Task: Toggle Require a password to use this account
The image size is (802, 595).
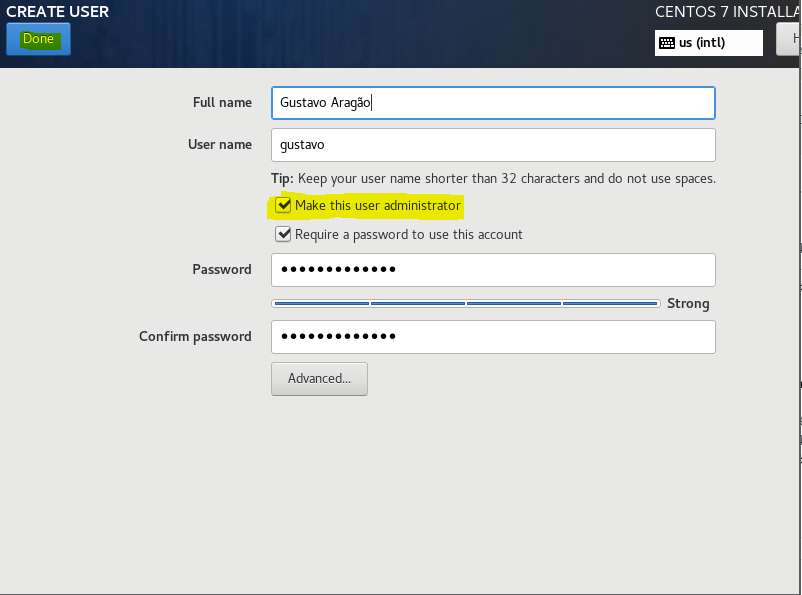Action: click(285, 235)
